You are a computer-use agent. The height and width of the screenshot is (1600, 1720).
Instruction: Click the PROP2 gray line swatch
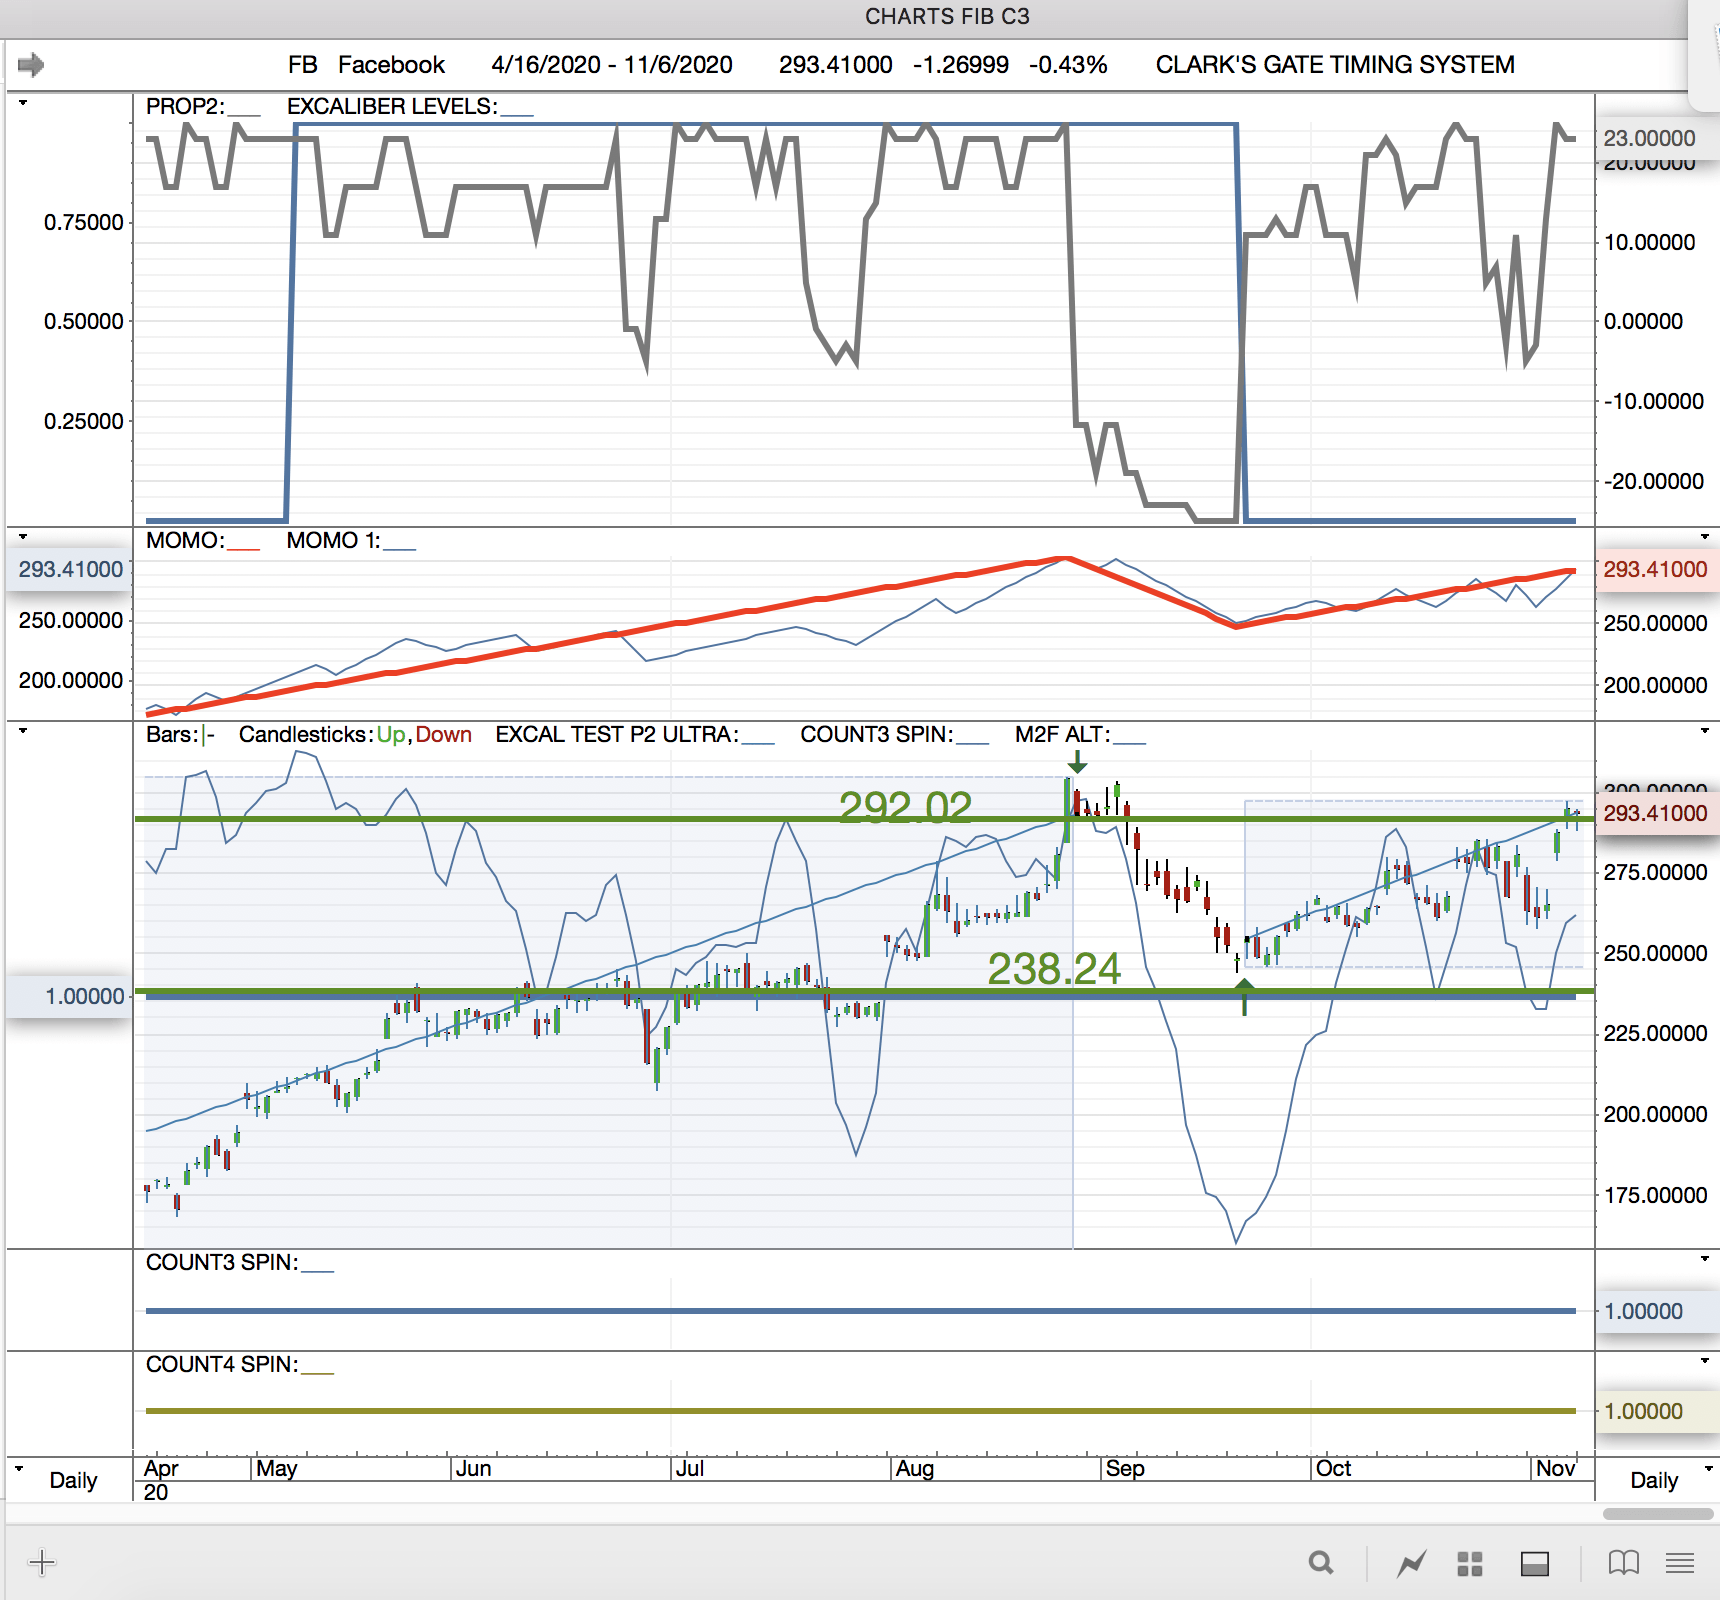[245, 114]
